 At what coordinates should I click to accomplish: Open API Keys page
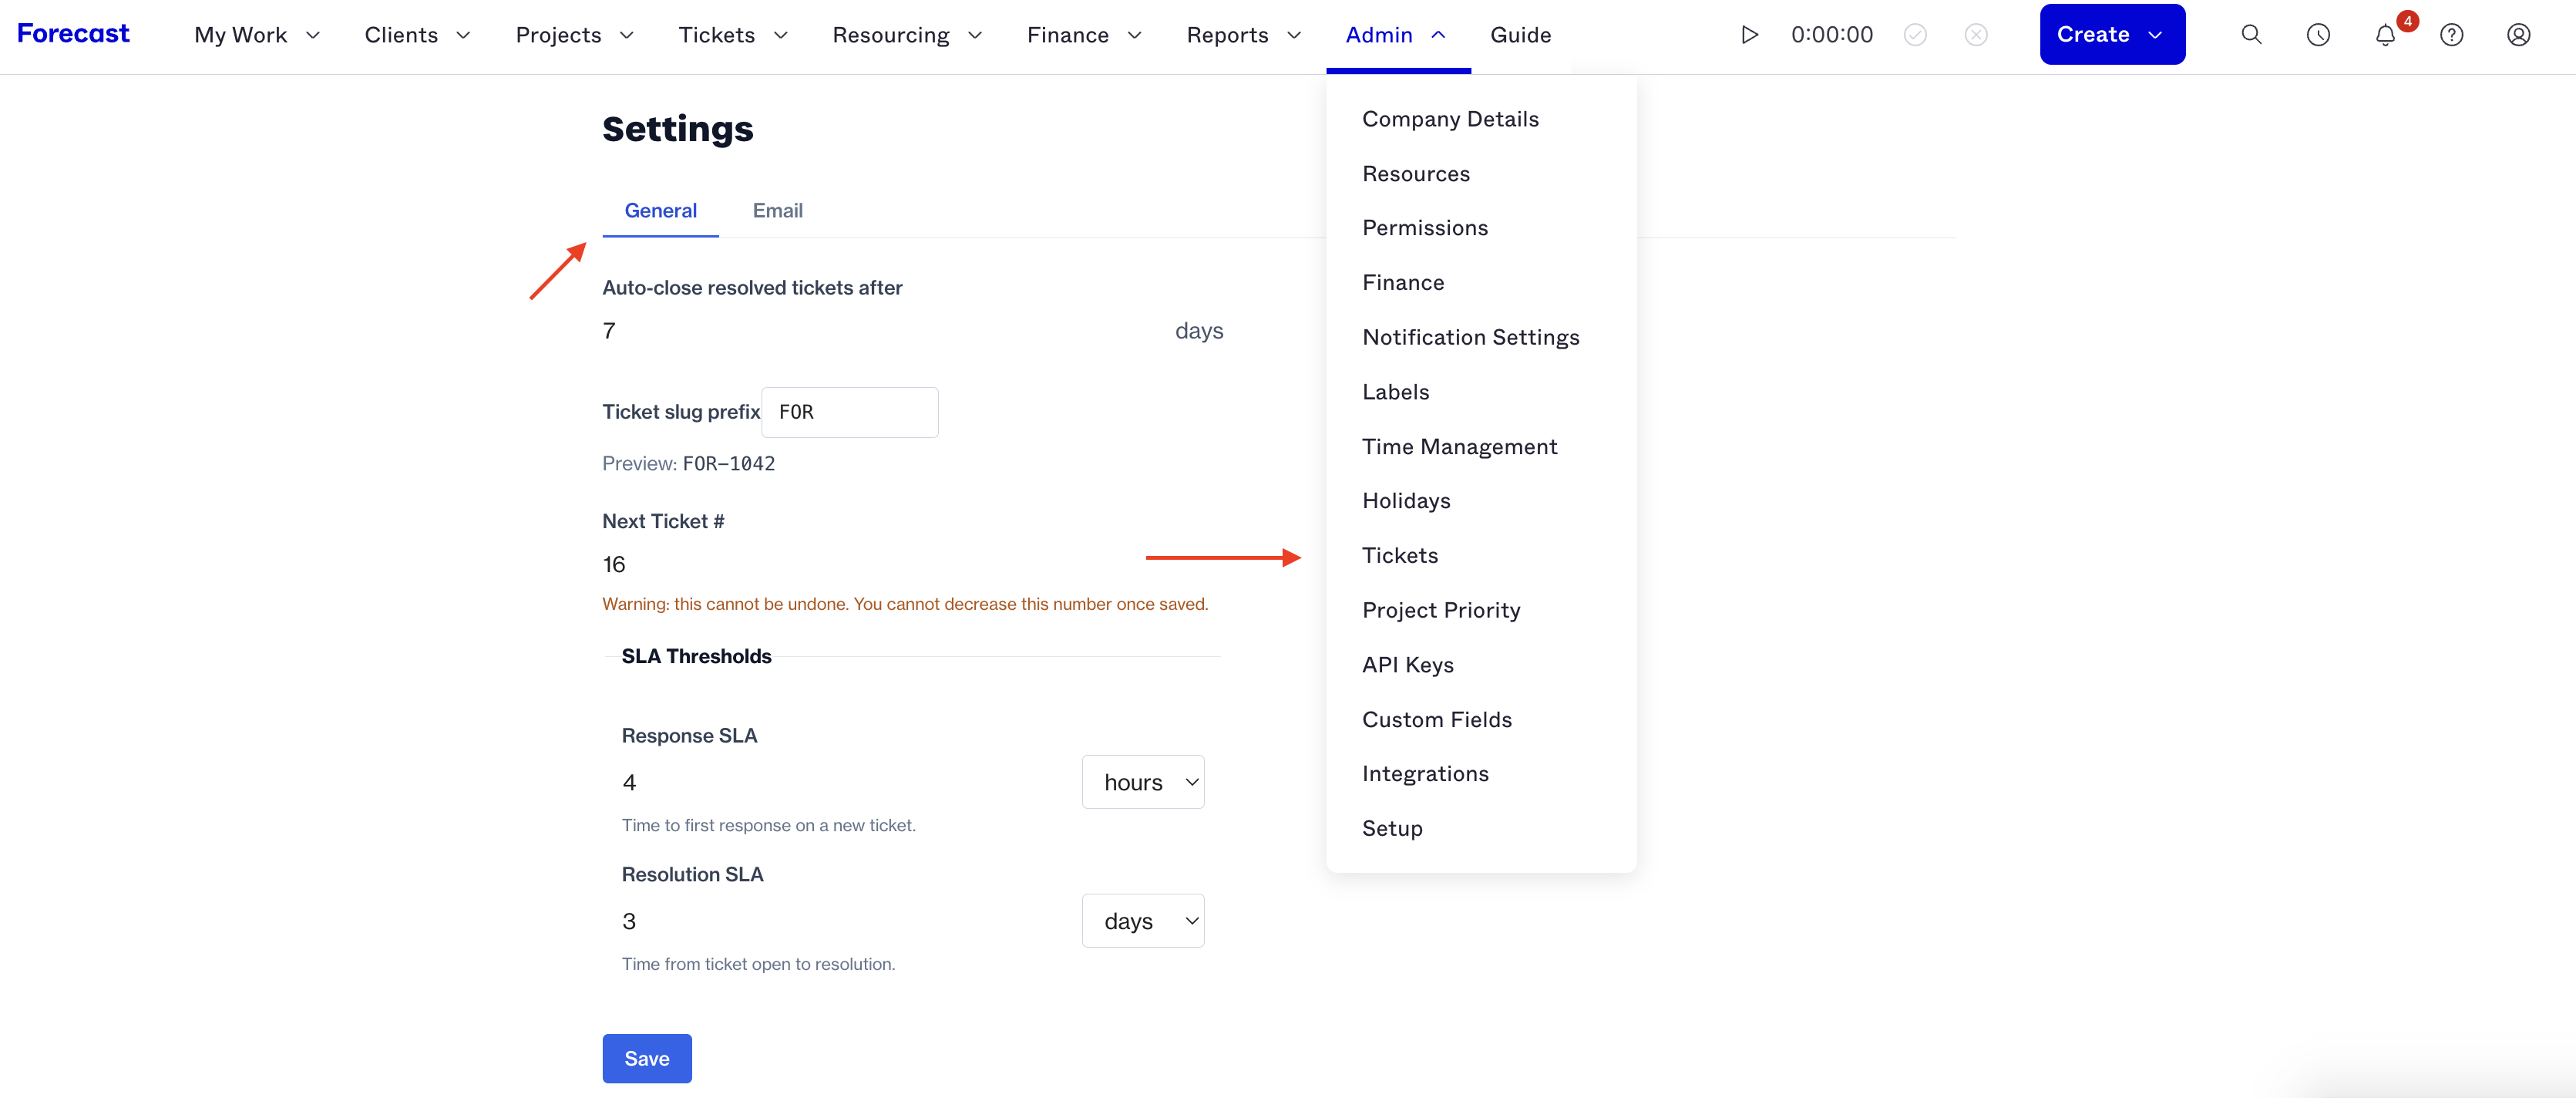(1407, 665)
